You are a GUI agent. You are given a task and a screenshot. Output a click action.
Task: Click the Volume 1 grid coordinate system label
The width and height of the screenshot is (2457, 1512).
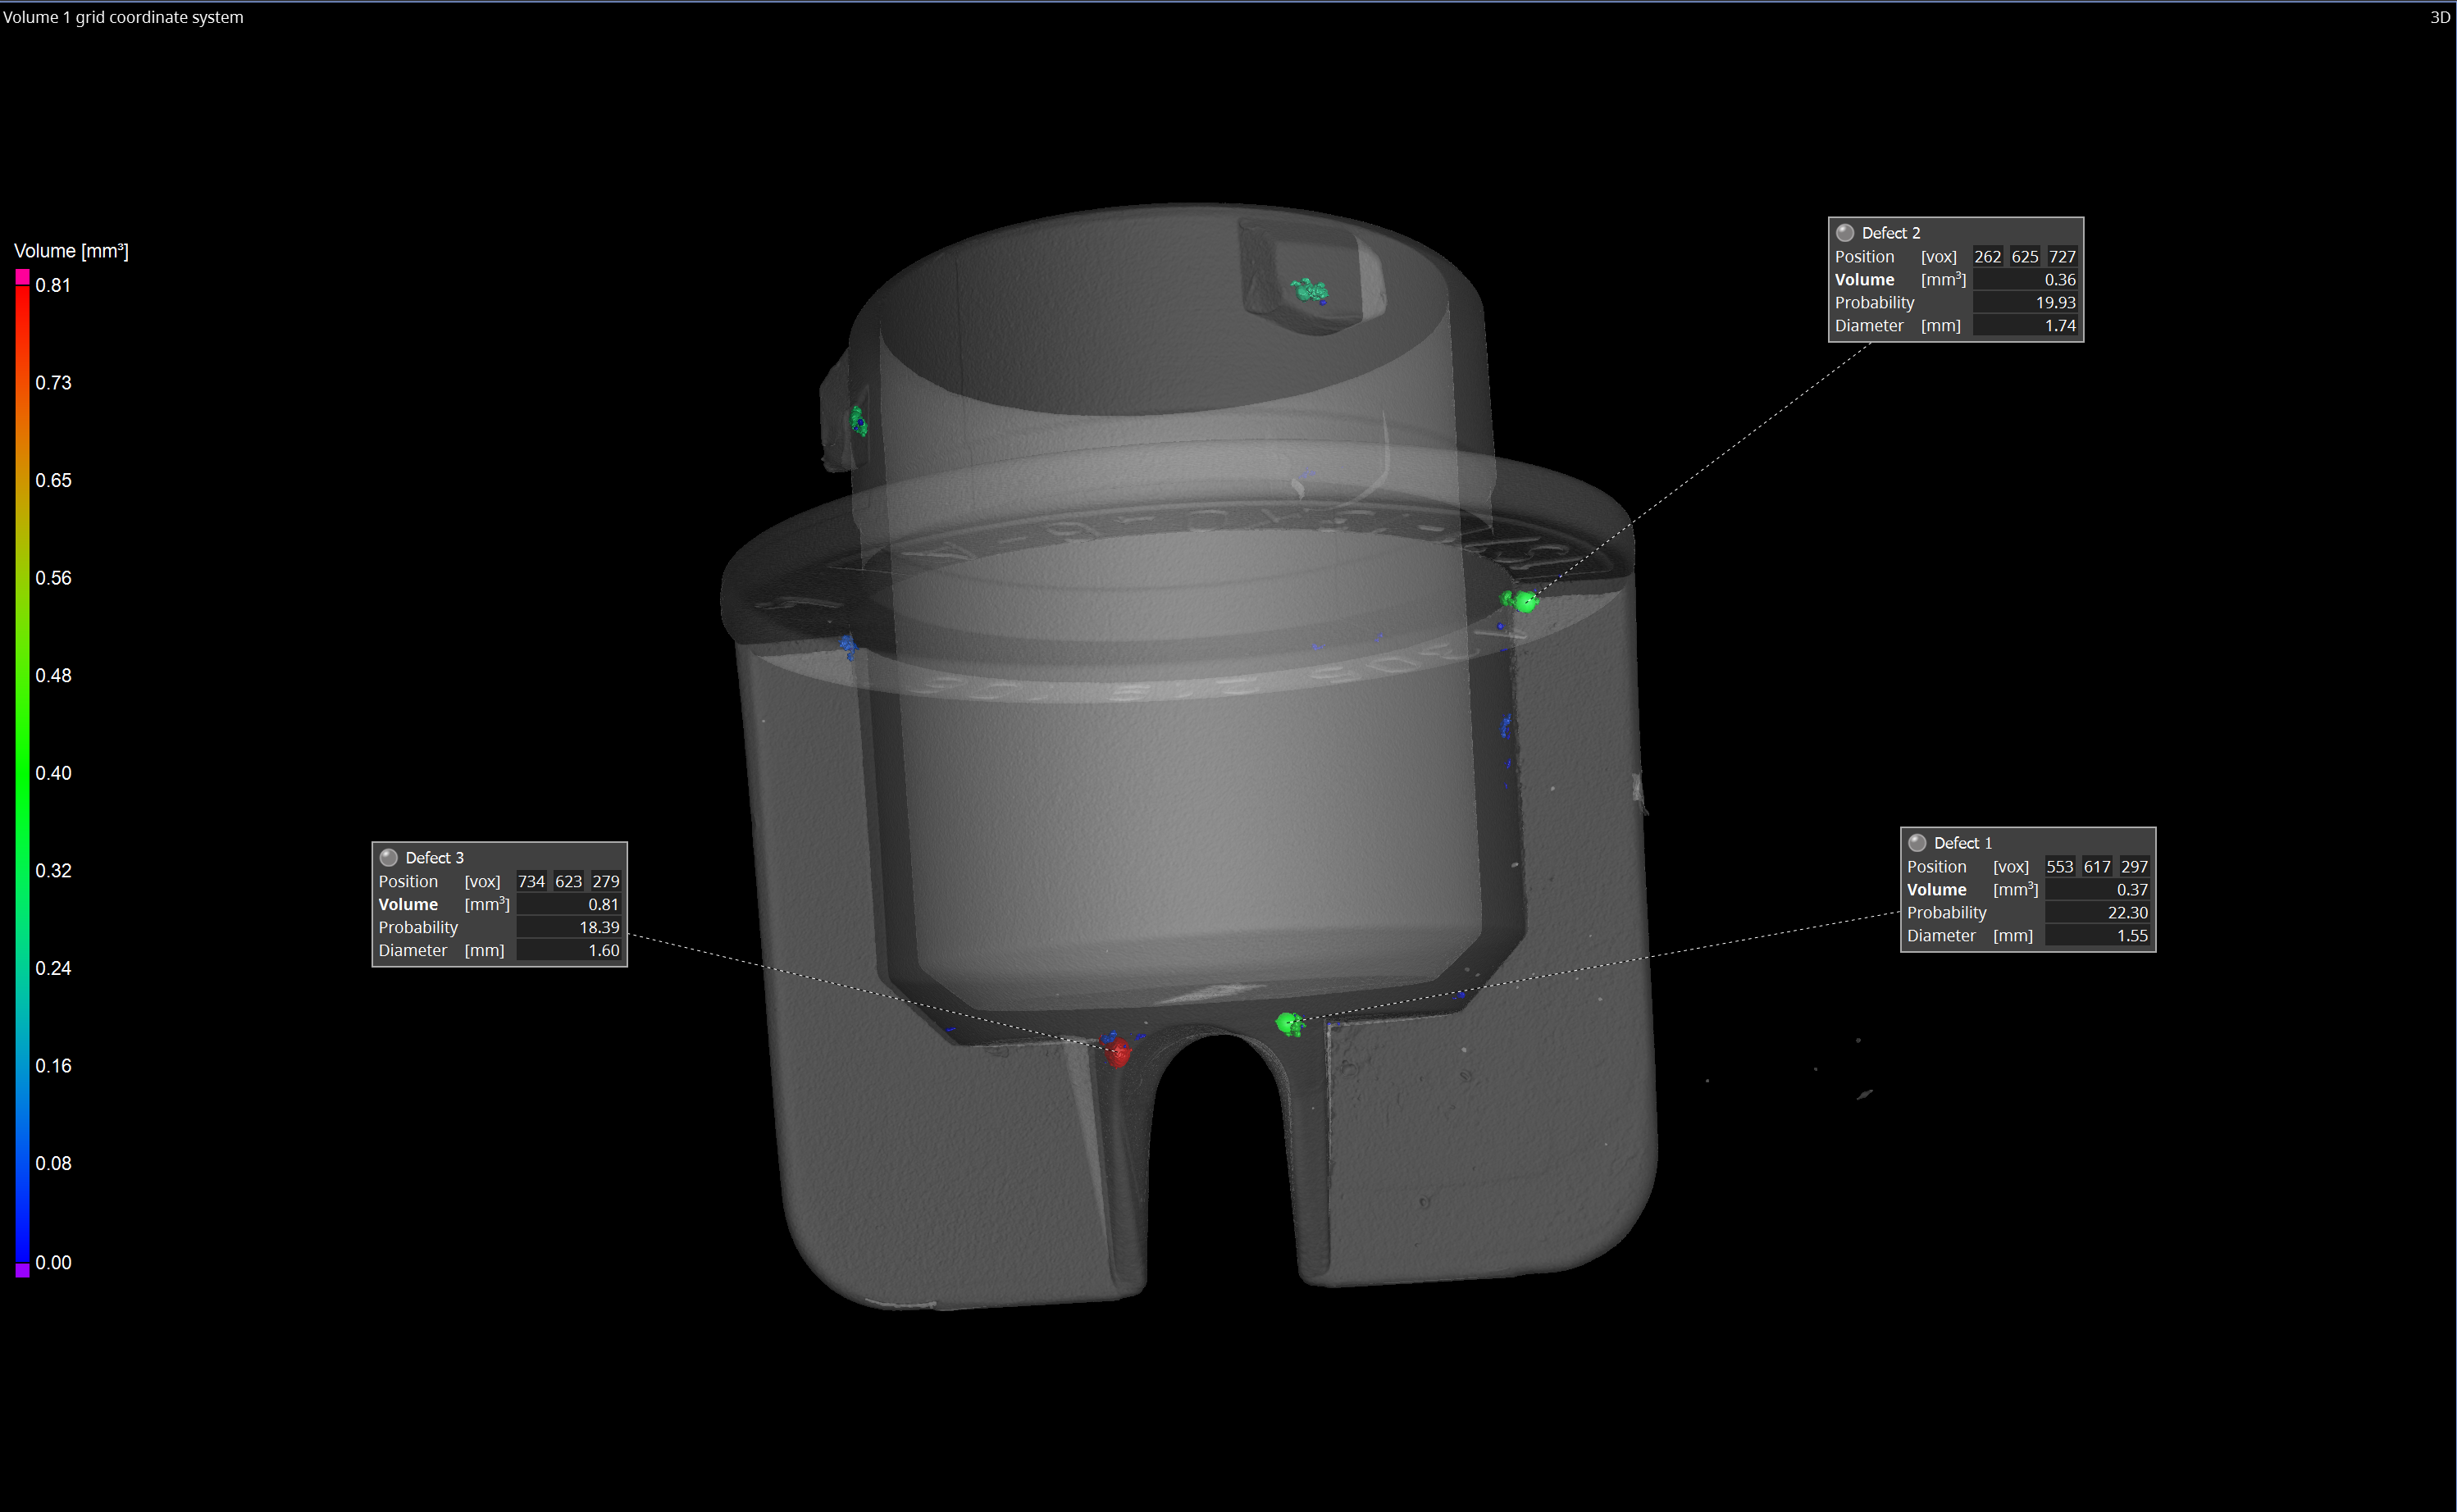click(123, 17)
